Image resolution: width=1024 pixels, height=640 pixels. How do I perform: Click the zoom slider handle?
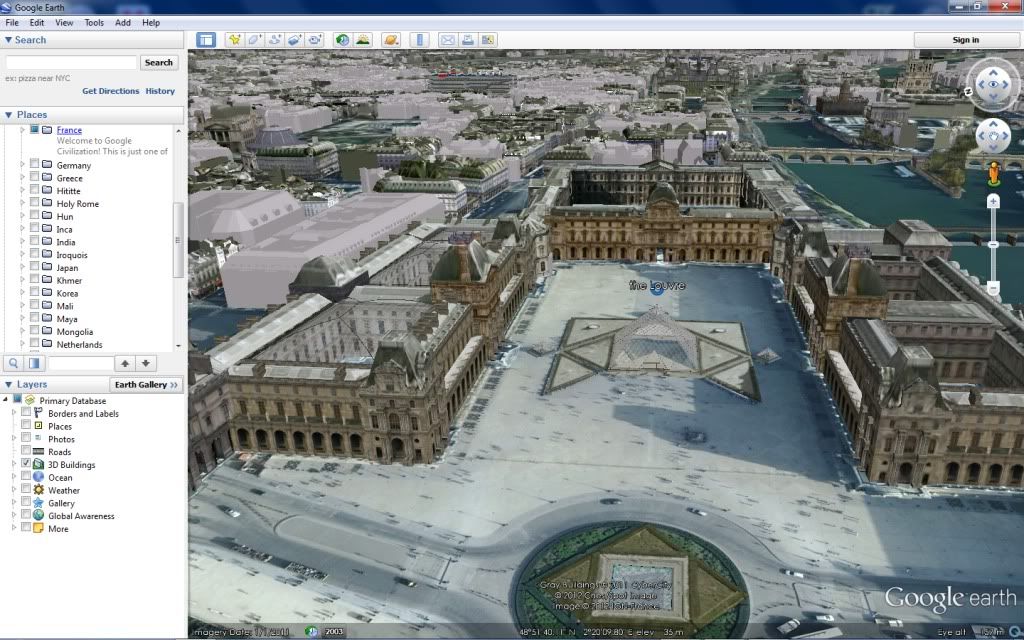coord(993,244)
